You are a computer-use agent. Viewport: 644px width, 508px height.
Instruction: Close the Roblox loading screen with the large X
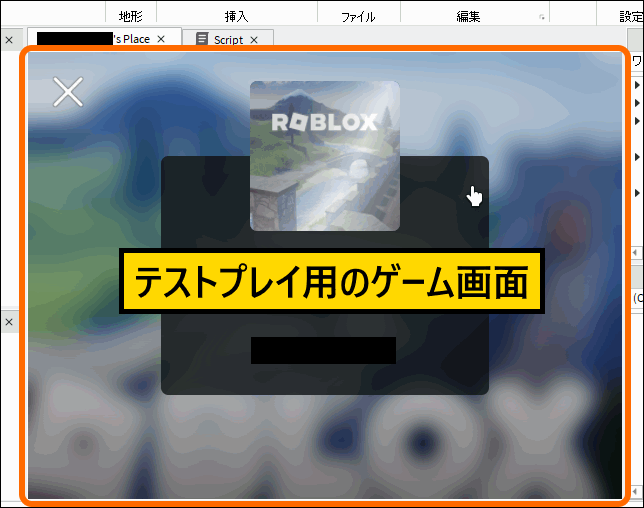68,92
